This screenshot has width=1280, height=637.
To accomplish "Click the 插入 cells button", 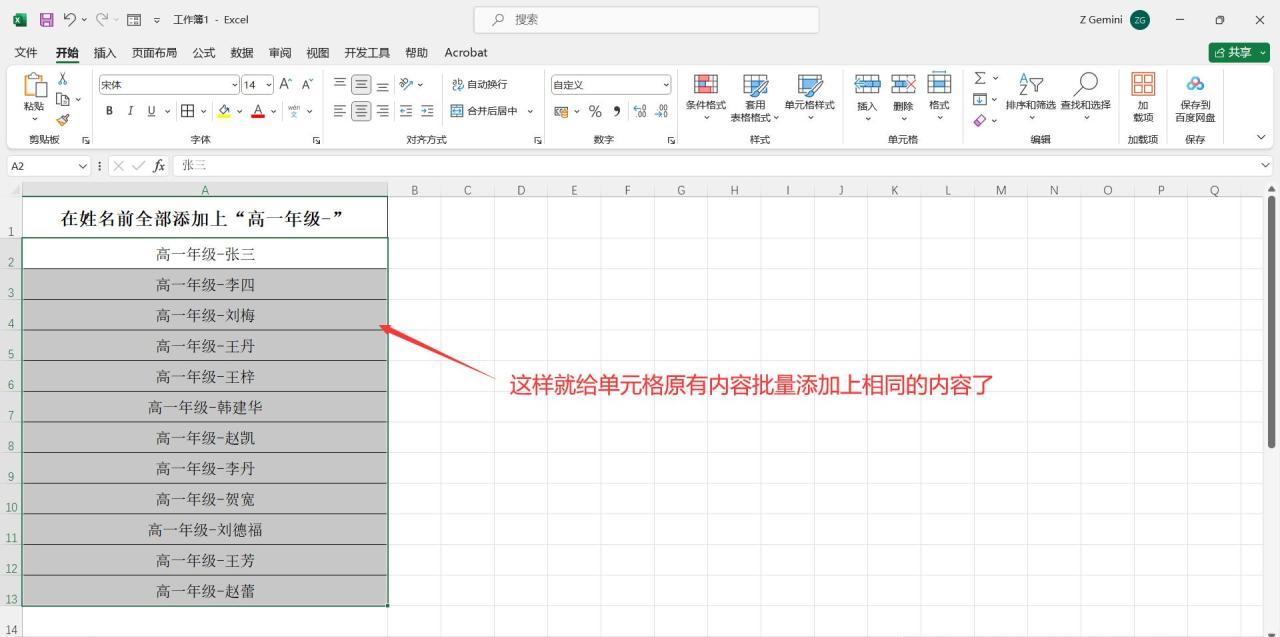I will point(867,97).
